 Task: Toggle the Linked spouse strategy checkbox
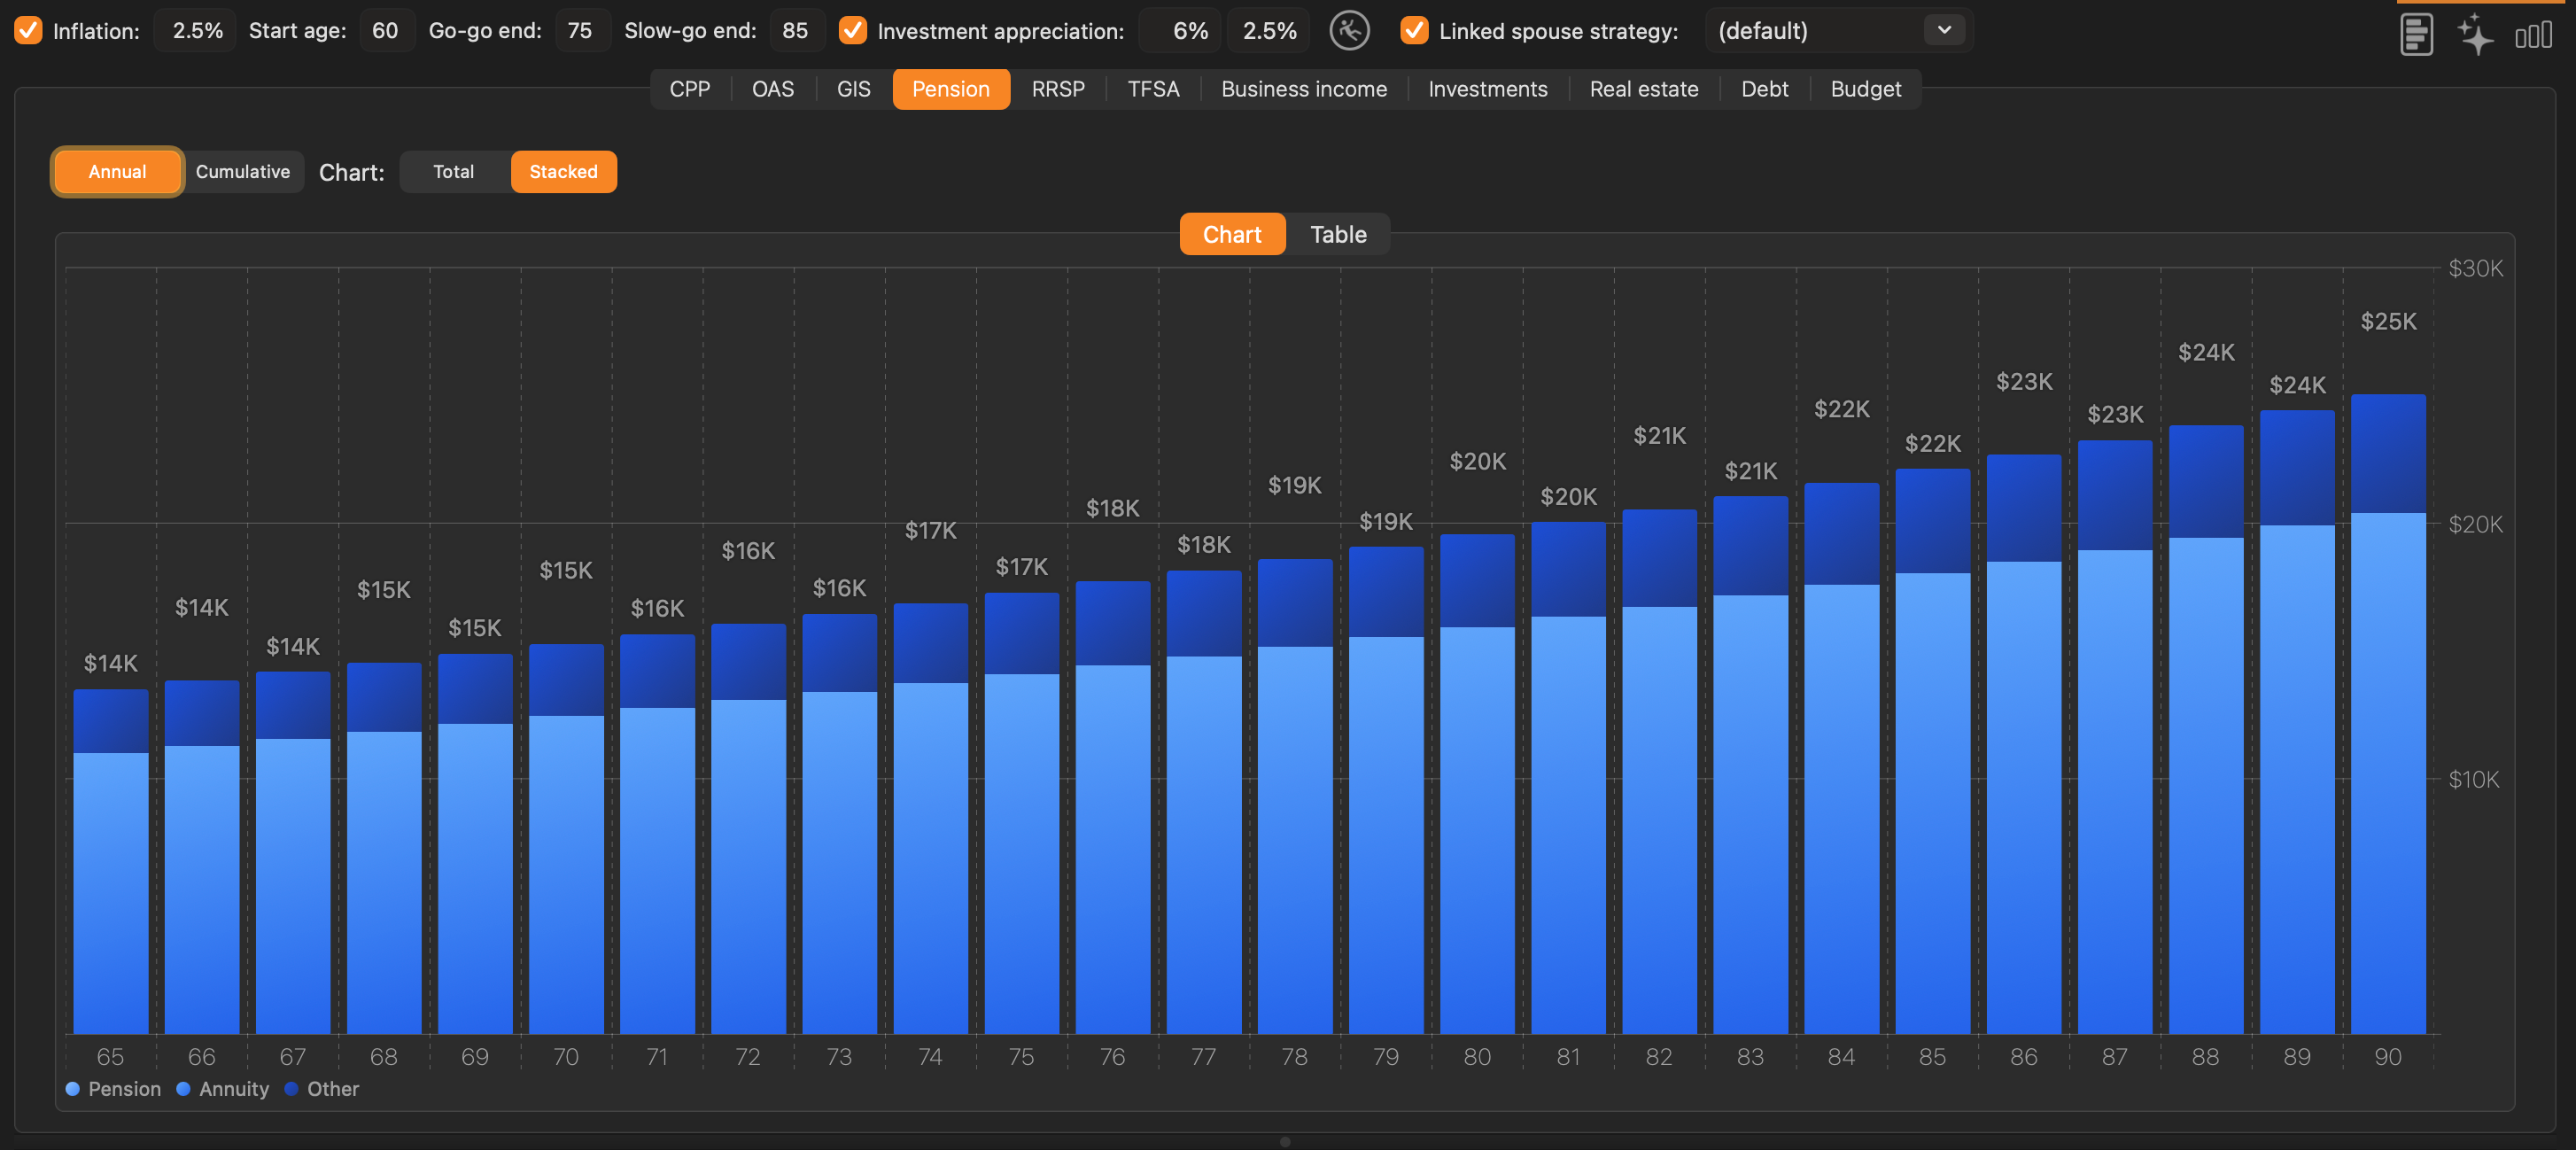click(1414, 30)
